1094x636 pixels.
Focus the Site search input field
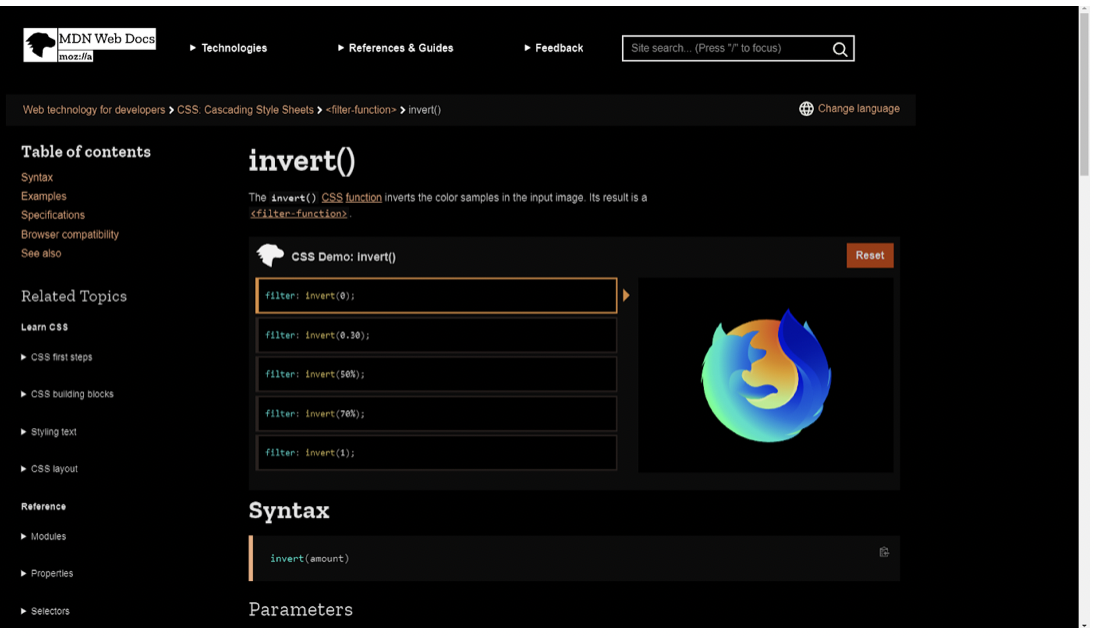click(726, 48)
